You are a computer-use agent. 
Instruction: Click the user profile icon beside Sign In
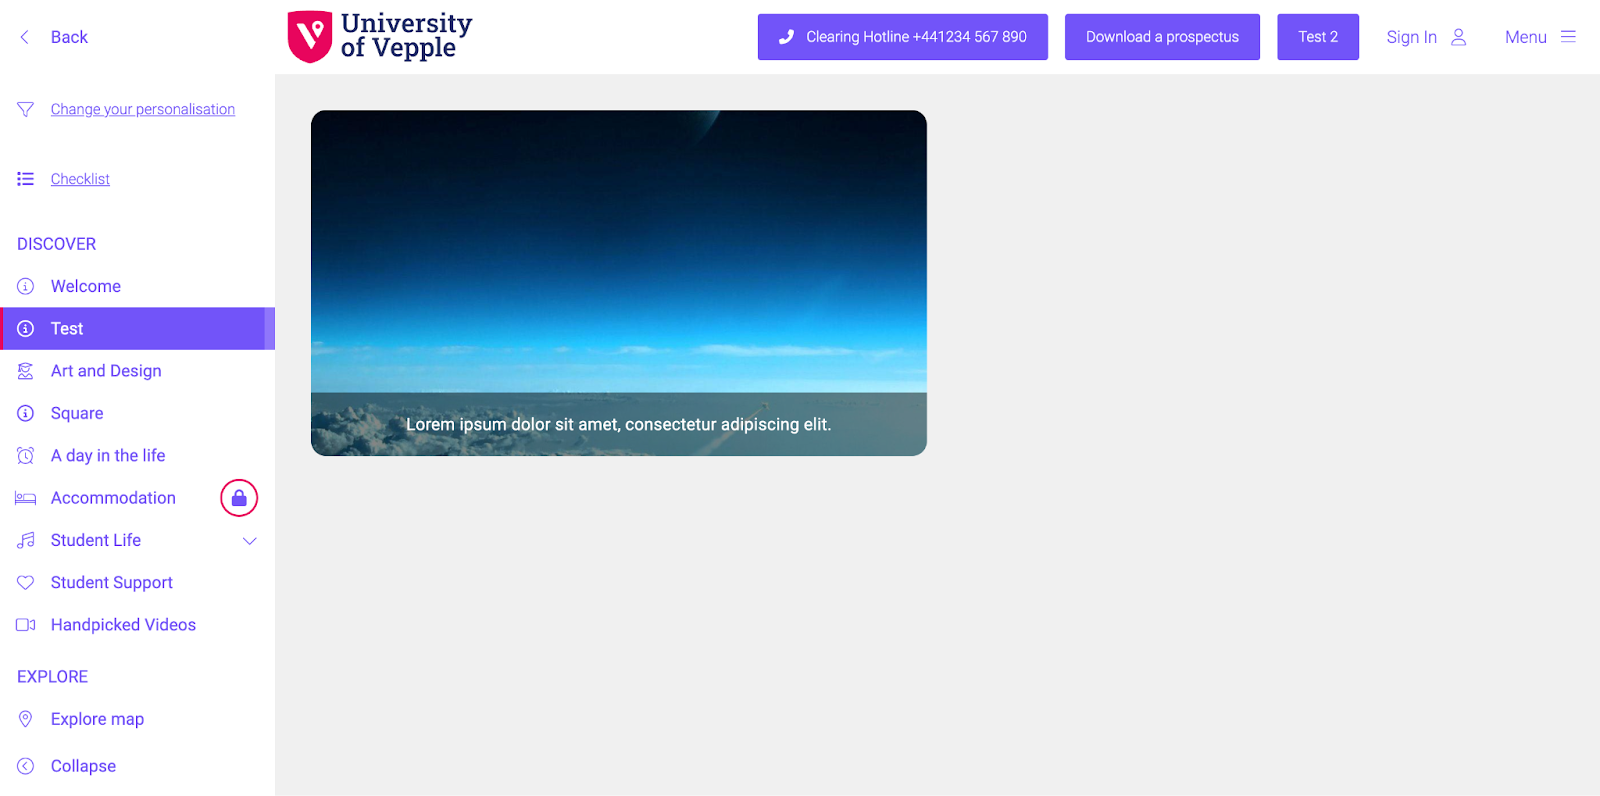point(1459,37)
